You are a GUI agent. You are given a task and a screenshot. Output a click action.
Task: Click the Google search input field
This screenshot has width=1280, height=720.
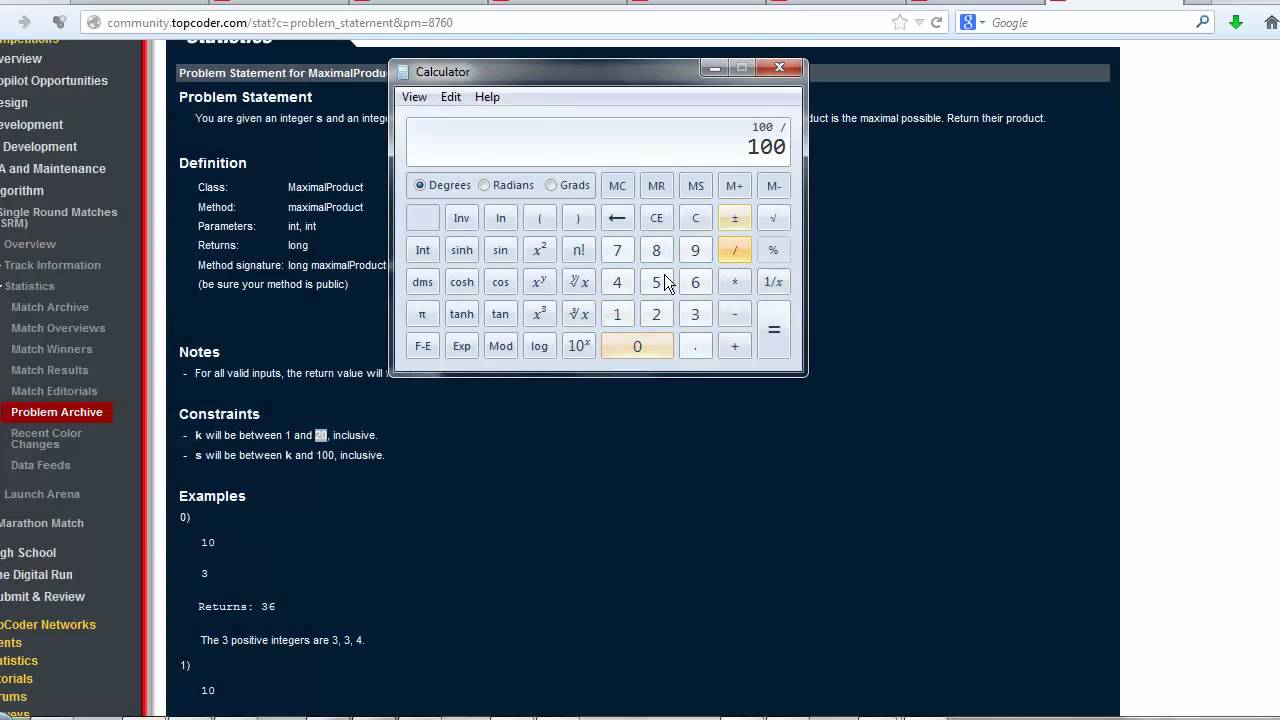point(1090,22)
